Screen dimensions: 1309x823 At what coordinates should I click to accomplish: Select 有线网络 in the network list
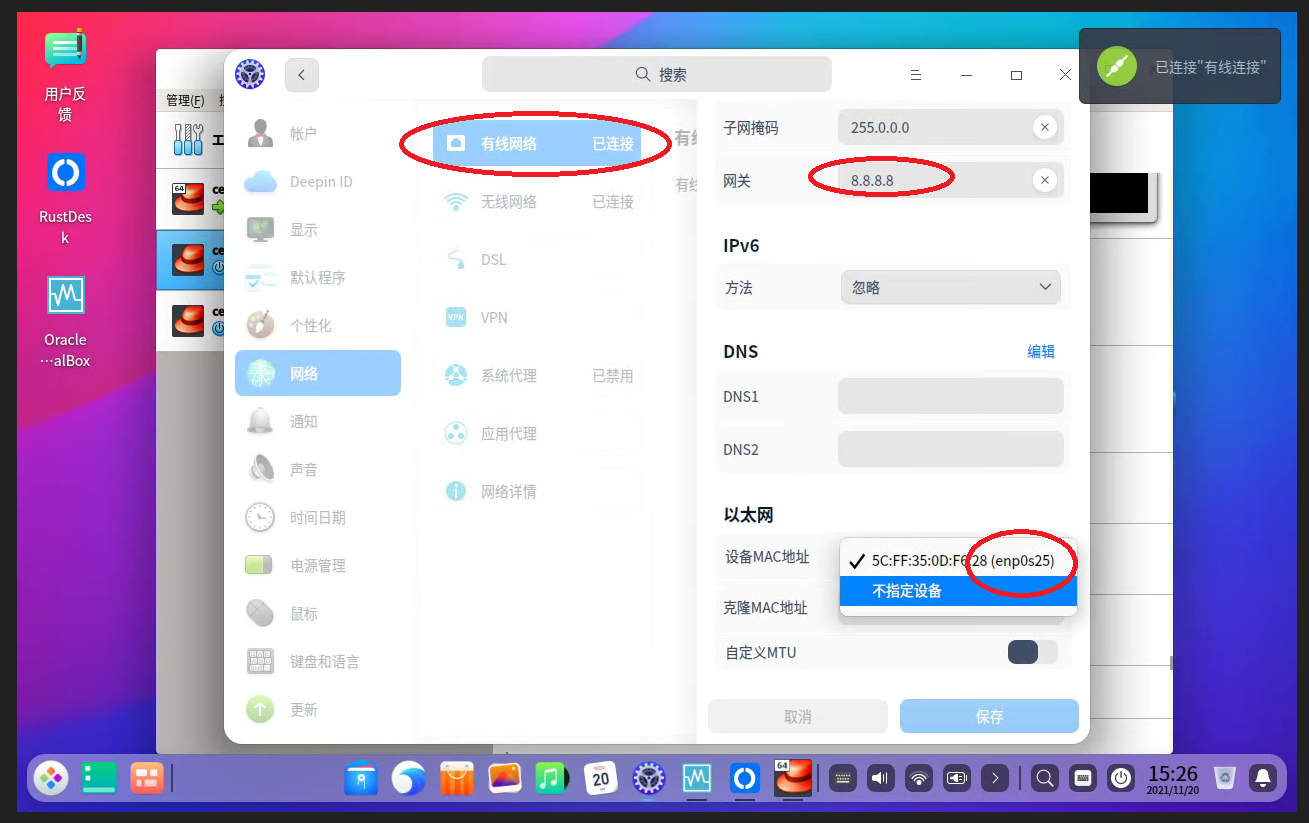[538, 143]
